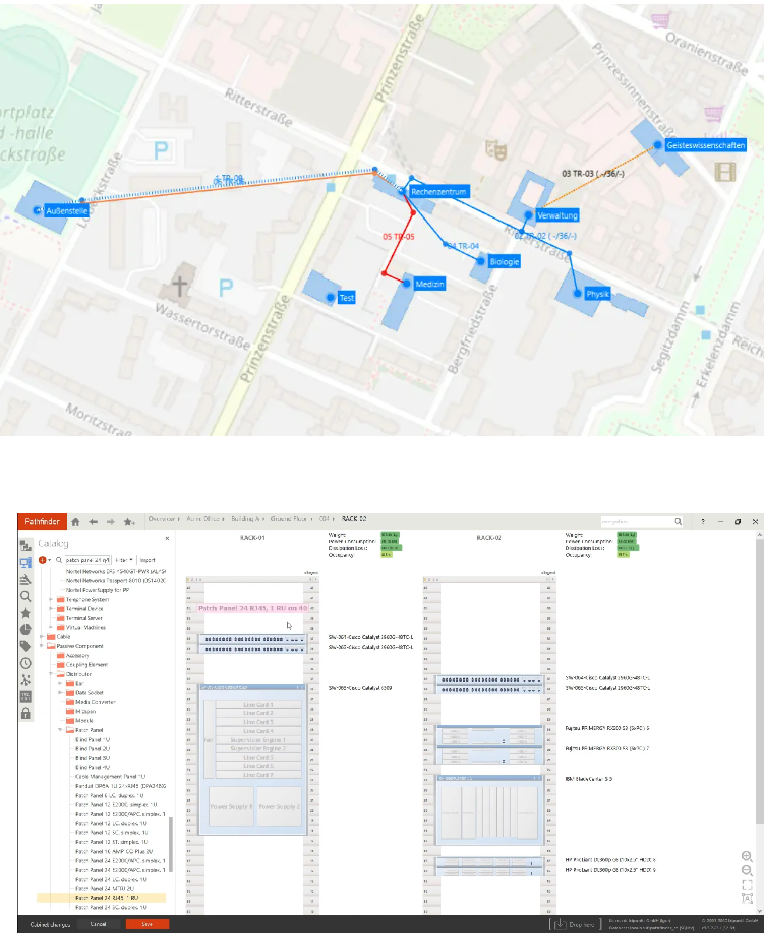
Task: Select the network topology icon in the sidebar
Action: pos(26,679)
